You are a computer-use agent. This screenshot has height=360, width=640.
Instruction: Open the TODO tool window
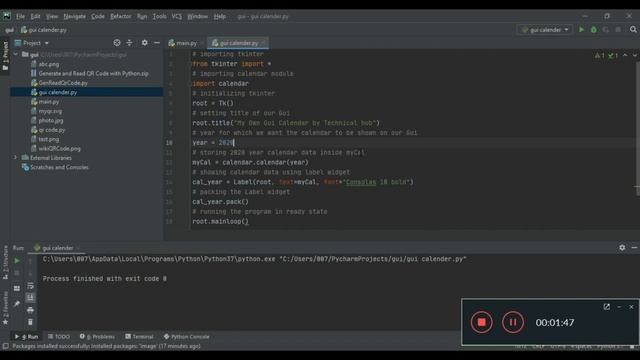(59, 337)
